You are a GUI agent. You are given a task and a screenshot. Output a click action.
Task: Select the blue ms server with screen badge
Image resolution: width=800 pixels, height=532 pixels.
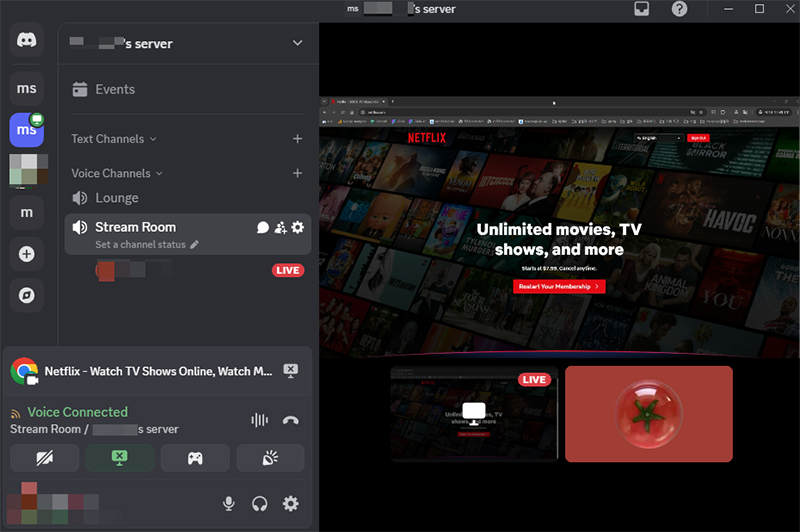27,130
